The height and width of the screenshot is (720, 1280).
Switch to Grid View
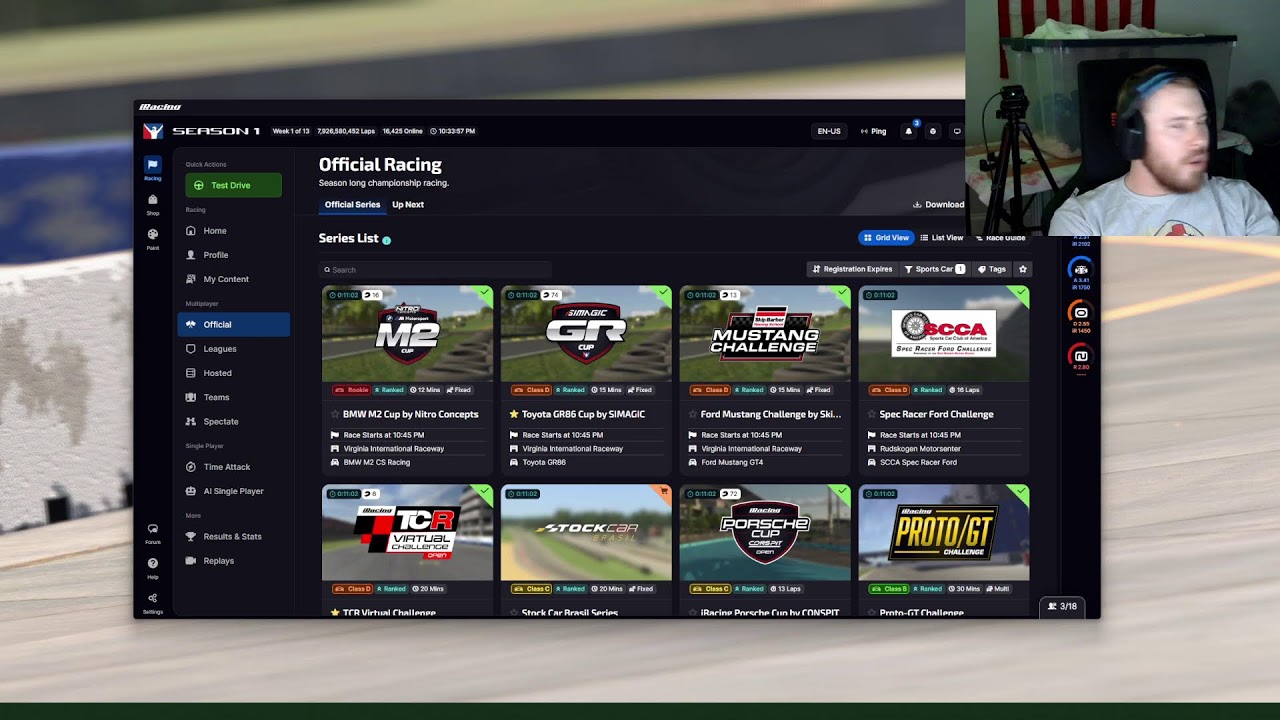886,238
